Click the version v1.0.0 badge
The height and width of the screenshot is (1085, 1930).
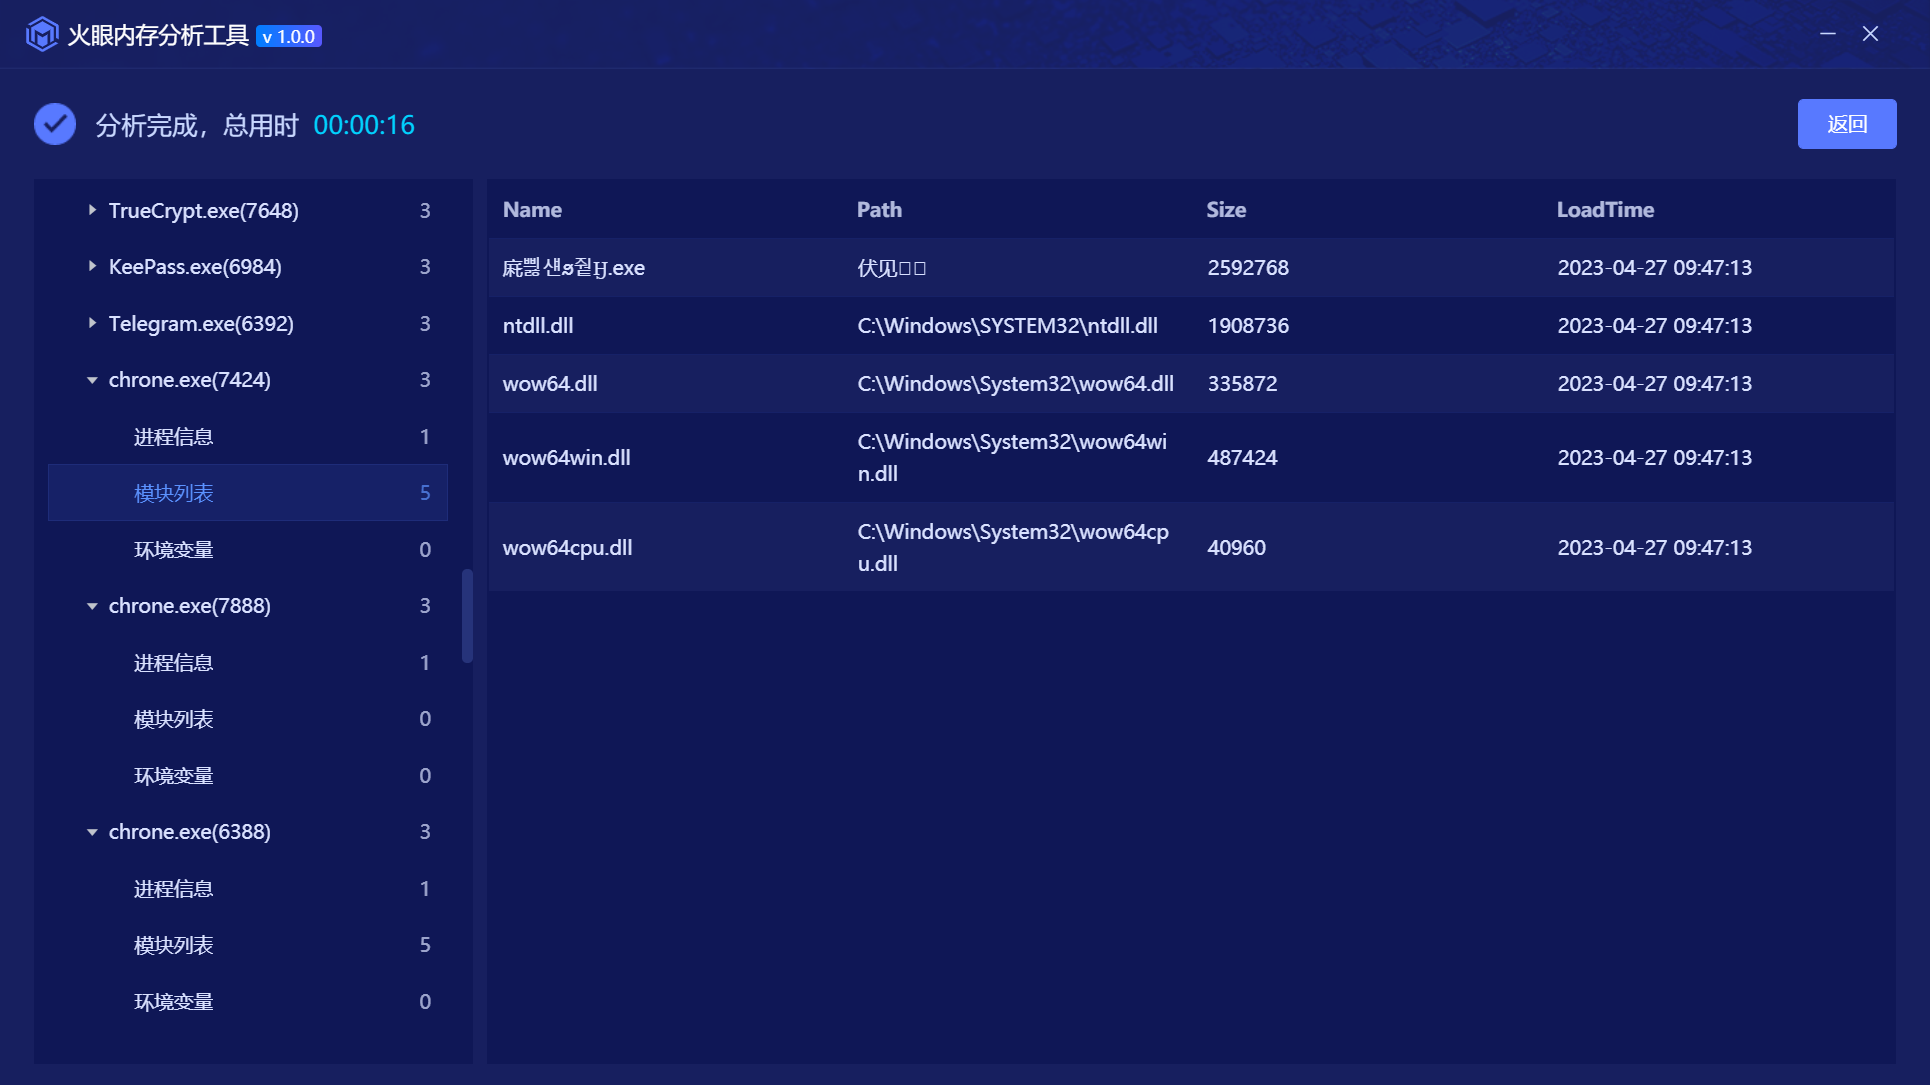289,37
